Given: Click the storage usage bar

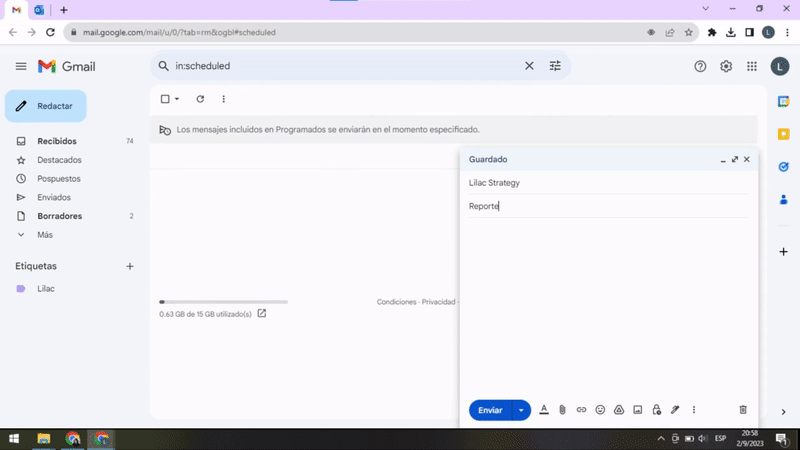Looking at the screenshot, I should (x=223, y=302).
